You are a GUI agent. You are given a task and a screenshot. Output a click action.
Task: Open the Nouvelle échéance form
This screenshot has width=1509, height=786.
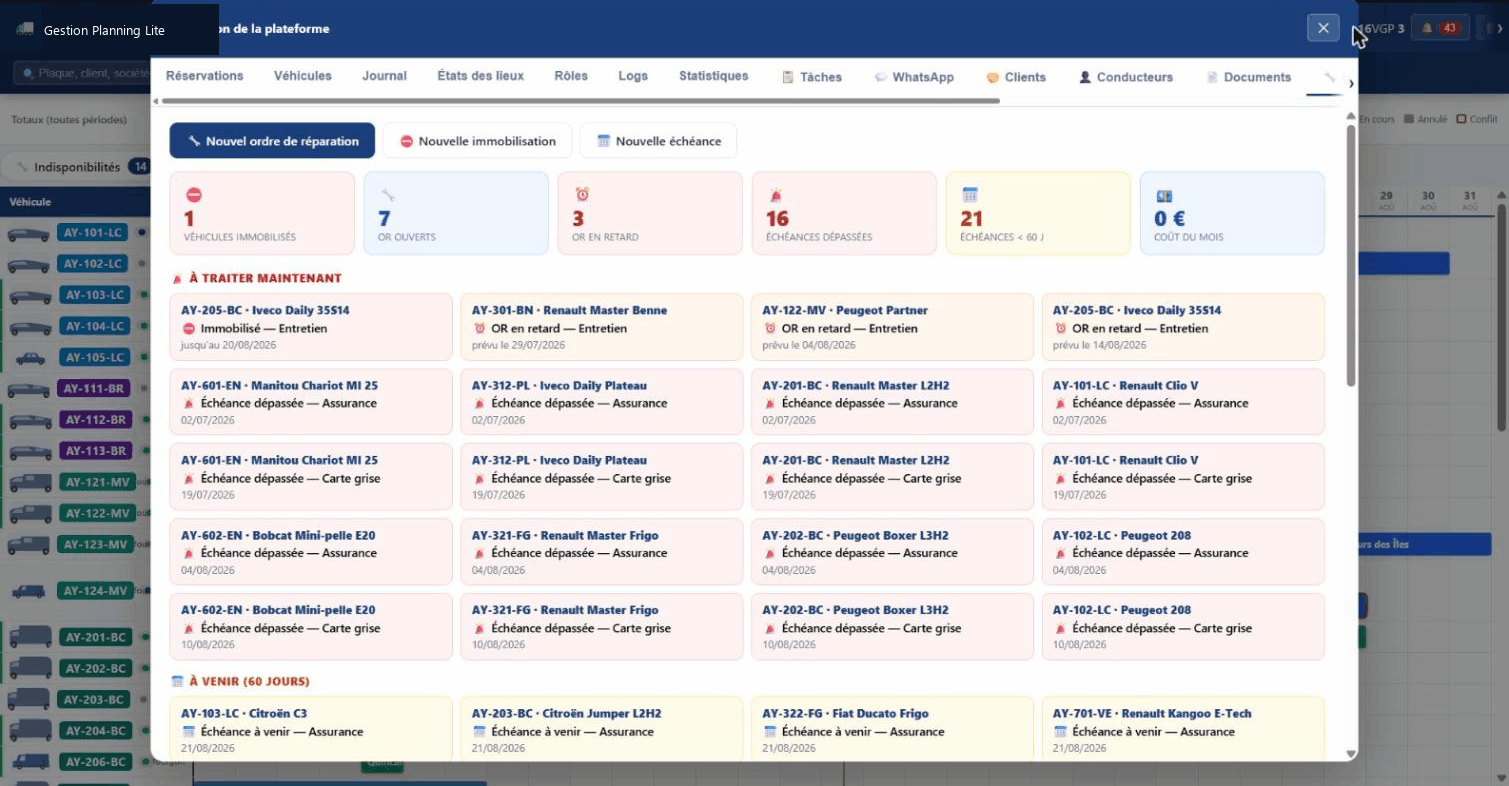(x=658, y=141)
